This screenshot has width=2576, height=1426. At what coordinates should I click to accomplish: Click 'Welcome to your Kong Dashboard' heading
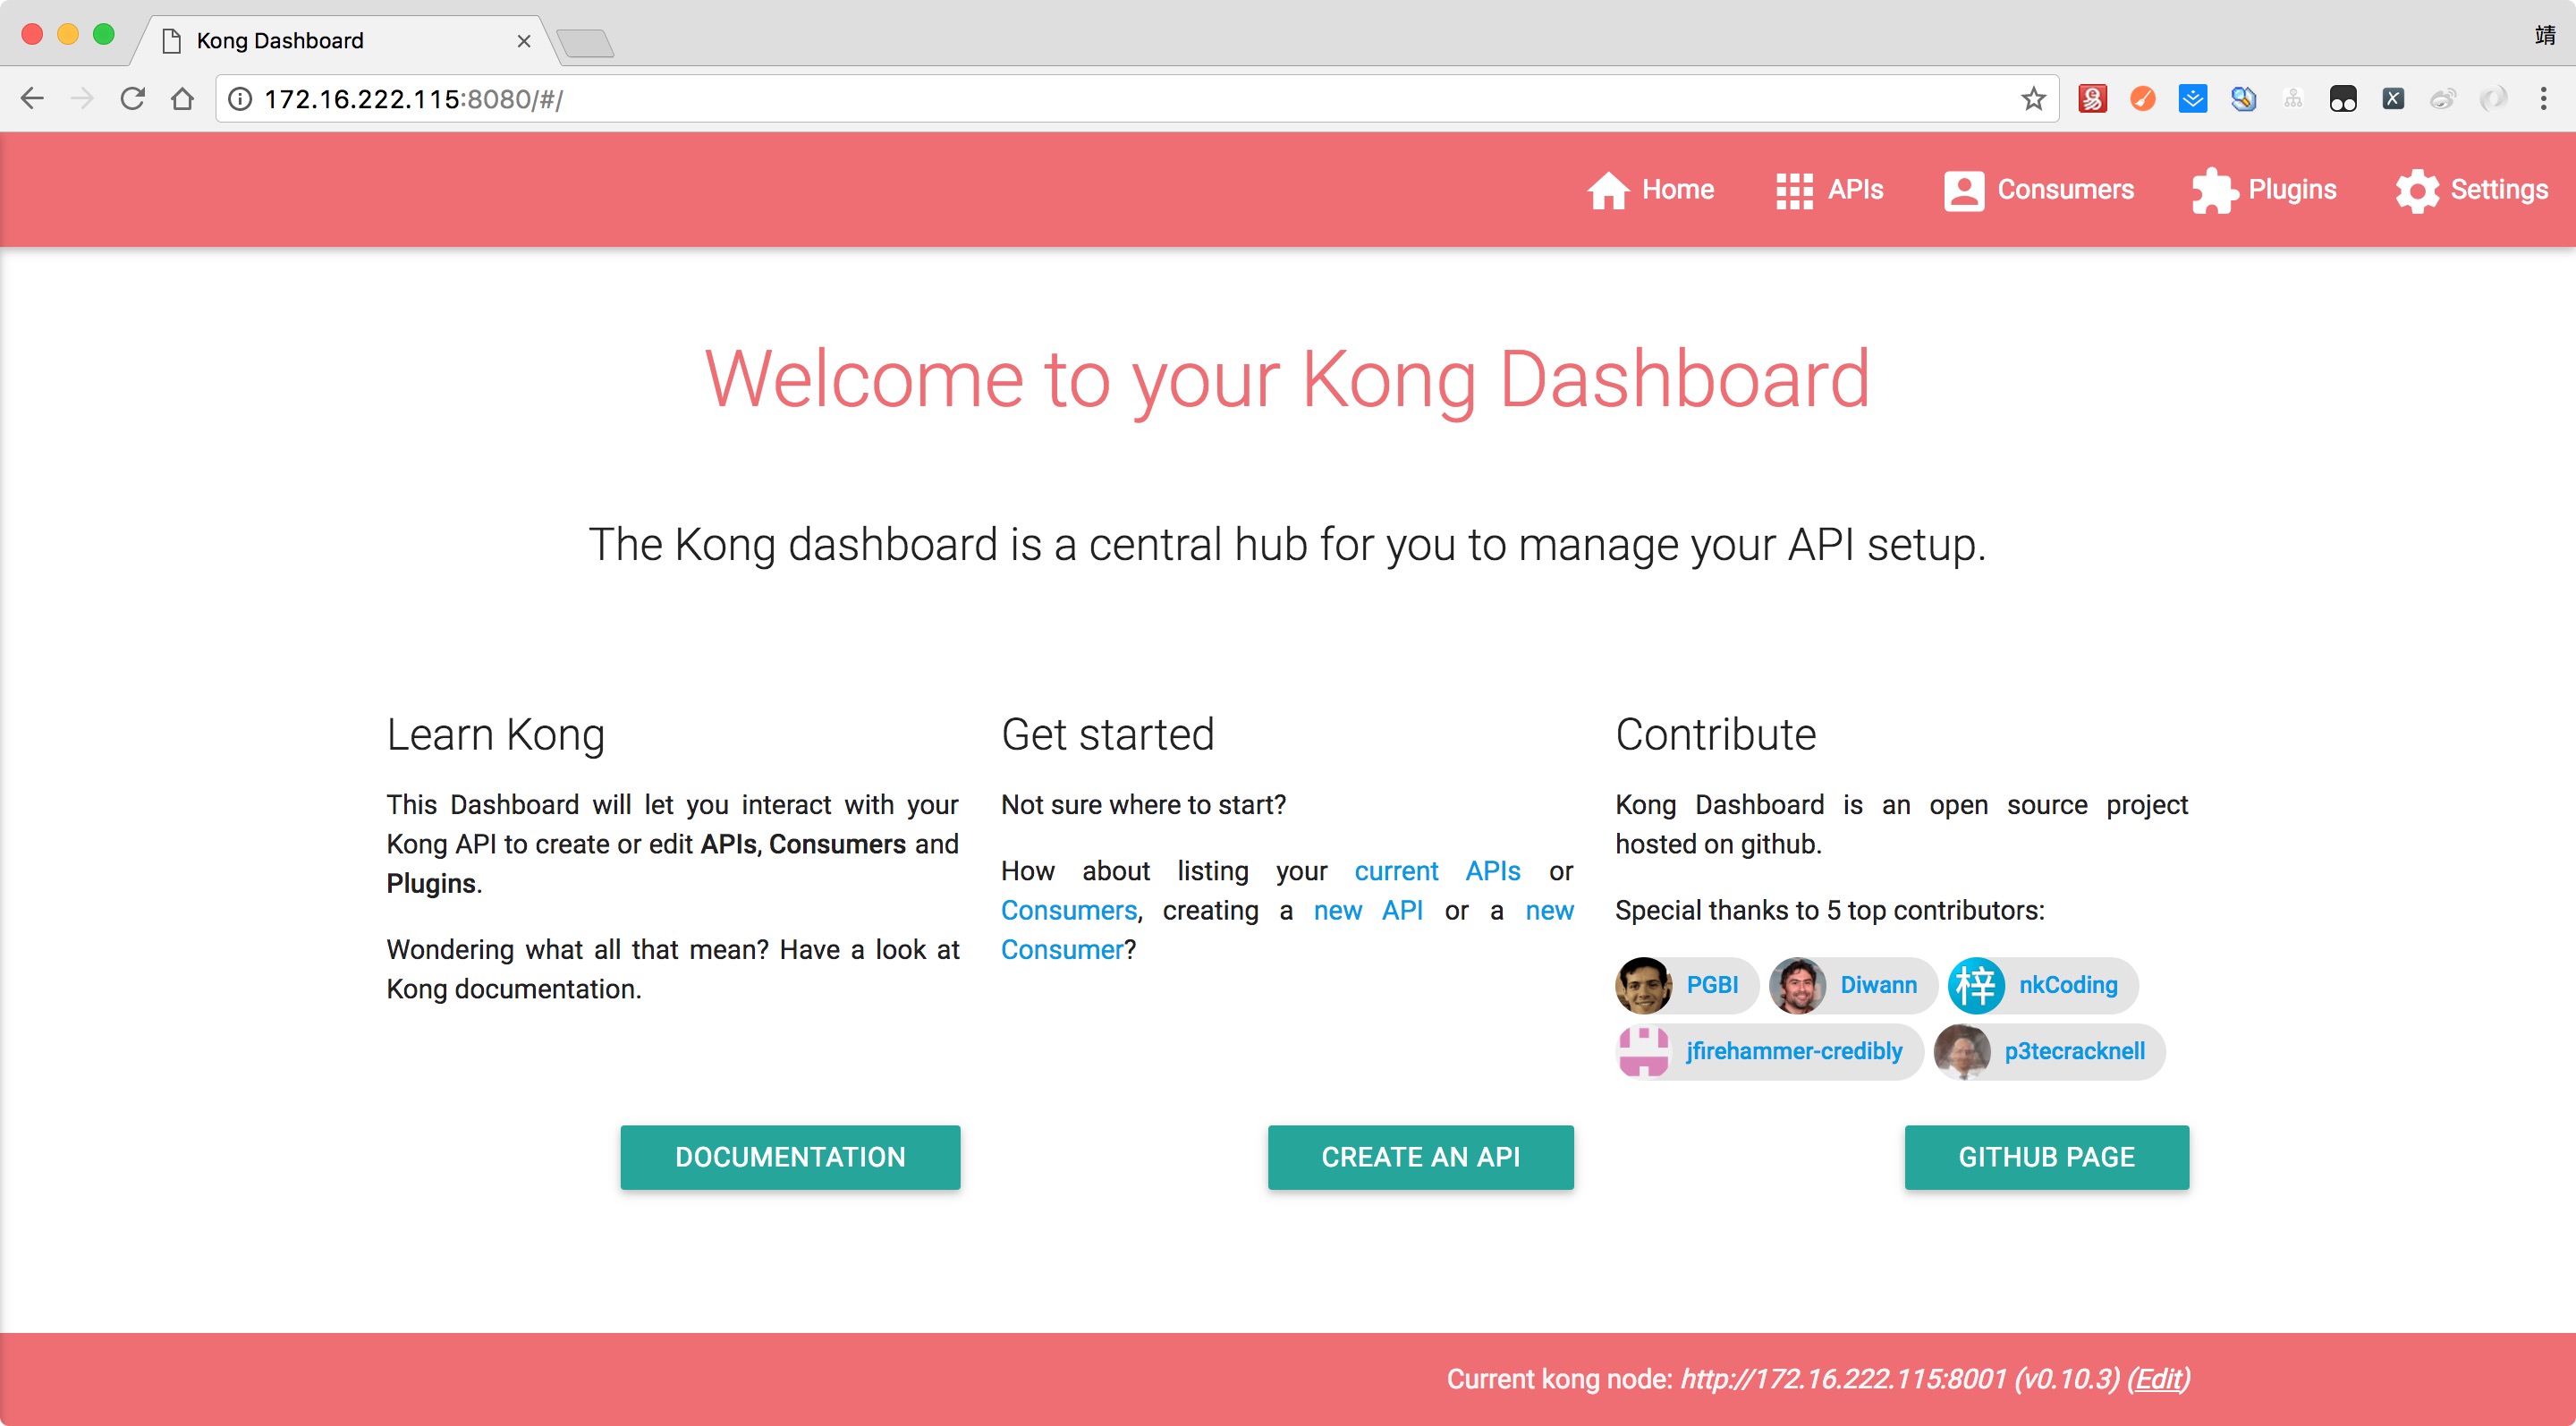[1287, 379]
